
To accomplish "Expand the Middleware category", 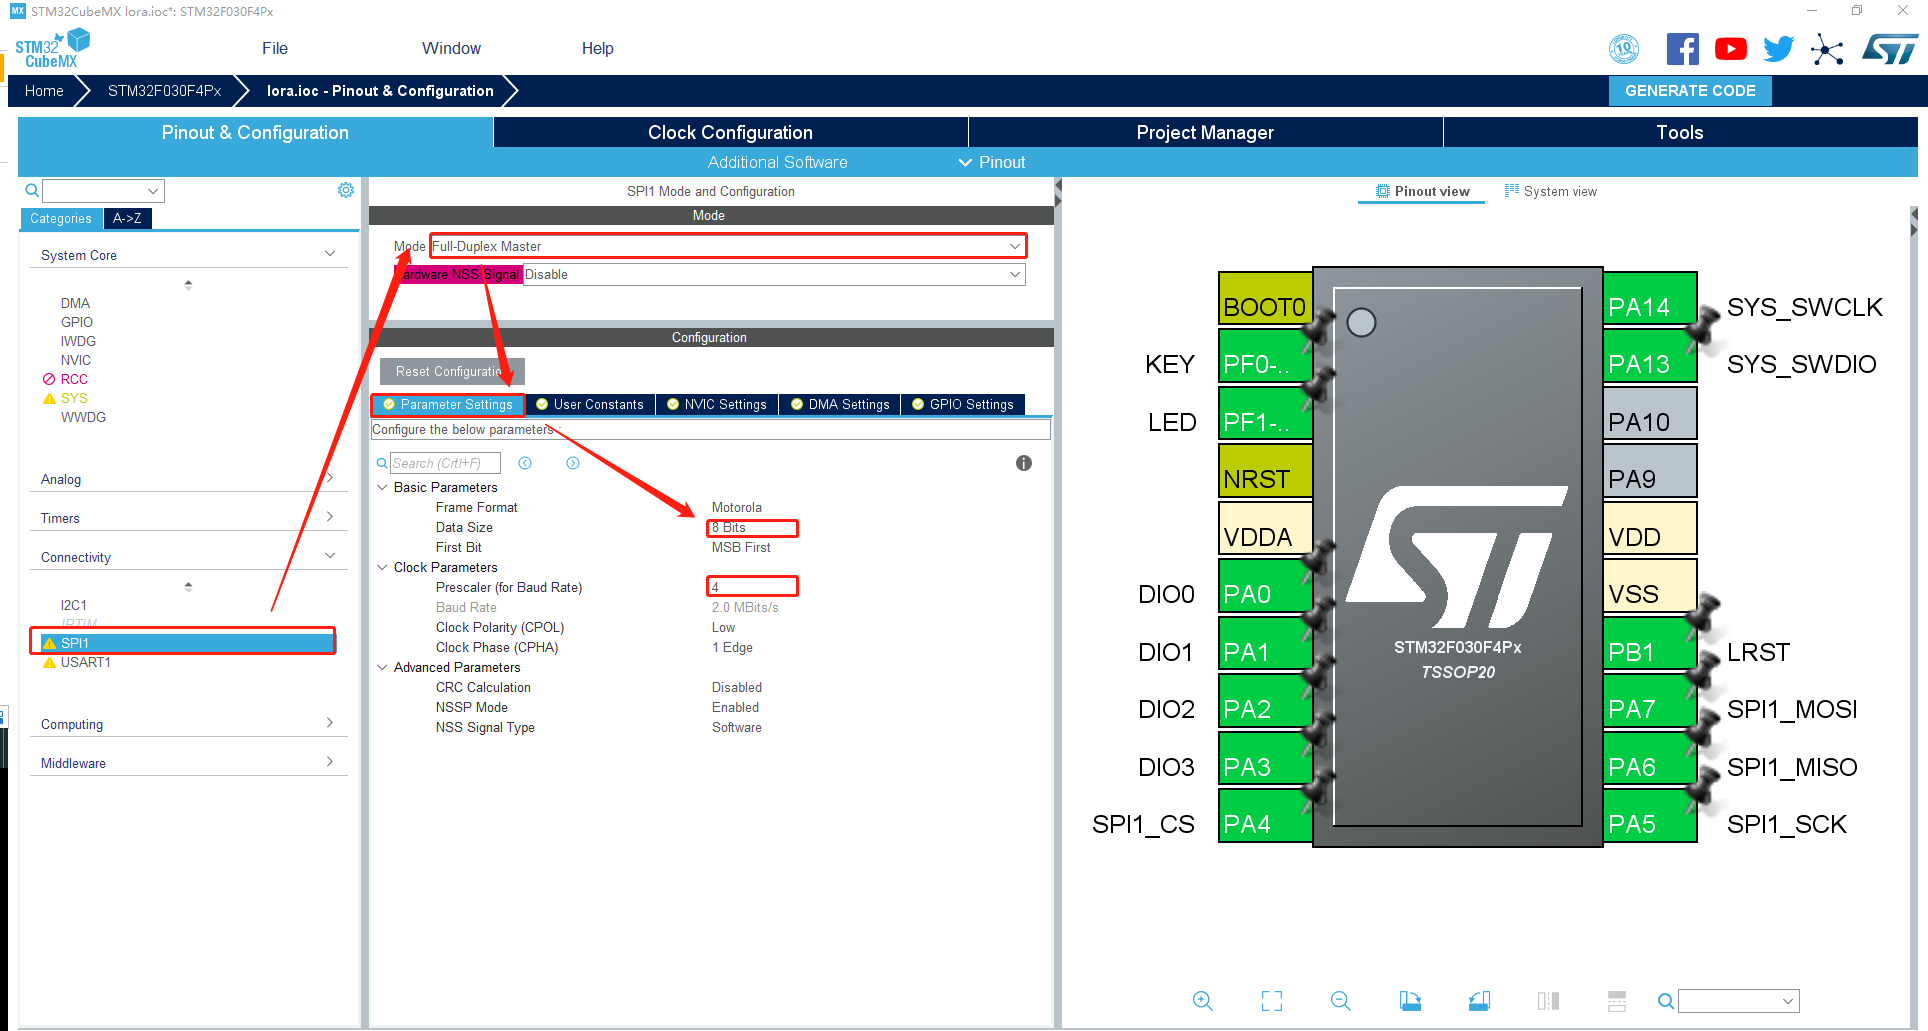I will (x=330, y=762).
